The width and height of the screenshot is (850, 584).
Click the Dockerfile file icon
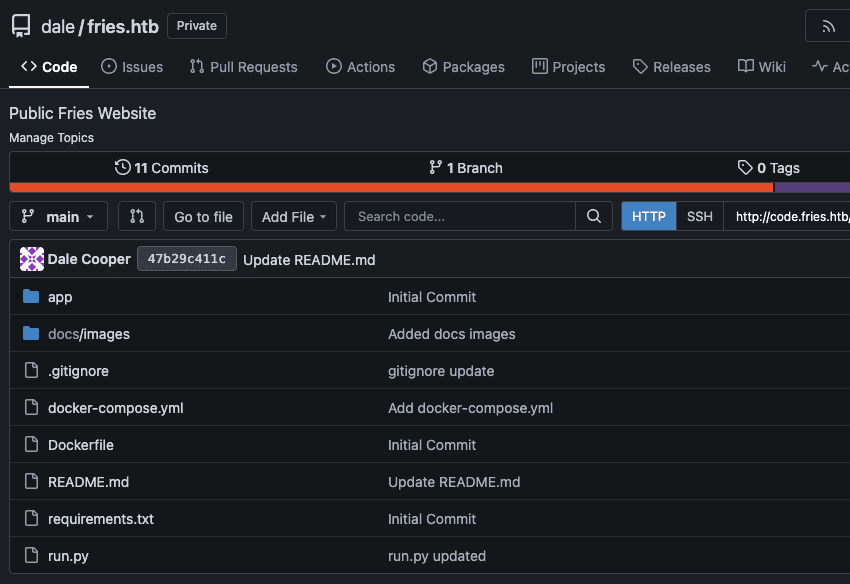31,444
